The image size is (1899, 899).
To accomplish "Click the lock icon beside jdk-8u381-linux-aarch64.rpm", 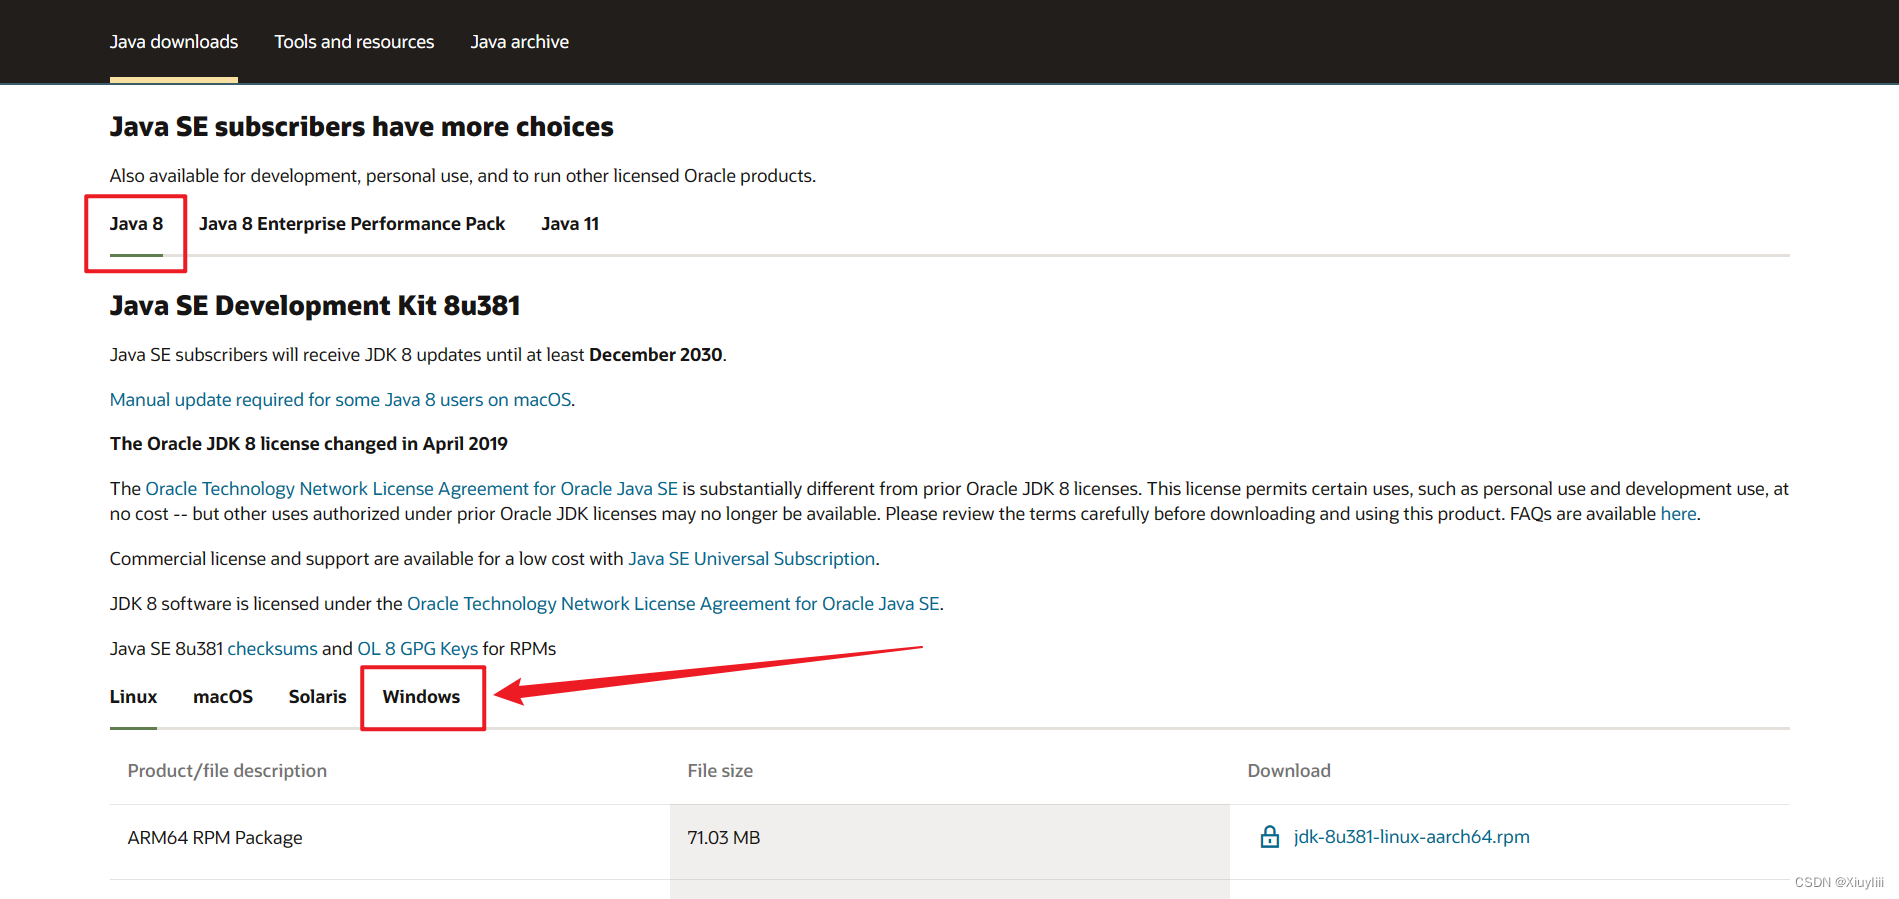I will 1269,837.
